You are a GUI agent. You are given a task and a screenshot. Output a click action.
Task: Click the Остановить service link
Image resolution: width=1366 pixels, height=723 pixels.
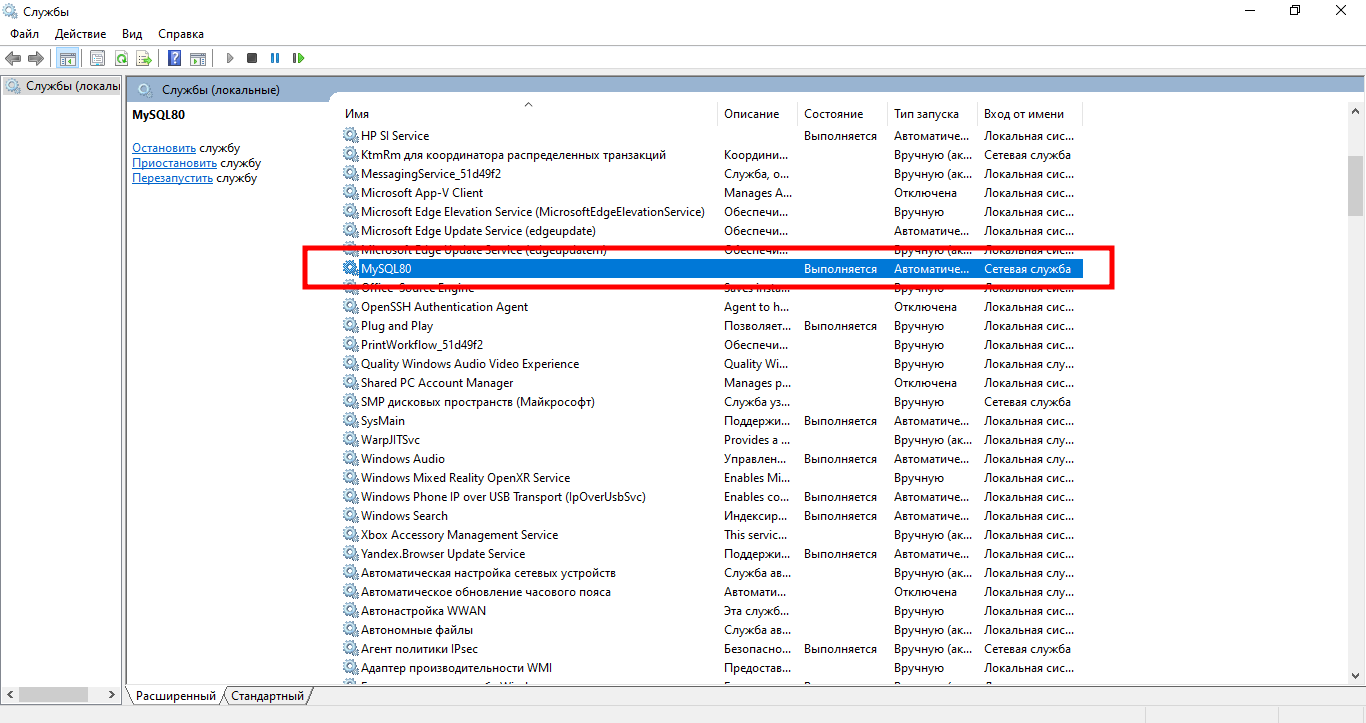tap(164, 148)
